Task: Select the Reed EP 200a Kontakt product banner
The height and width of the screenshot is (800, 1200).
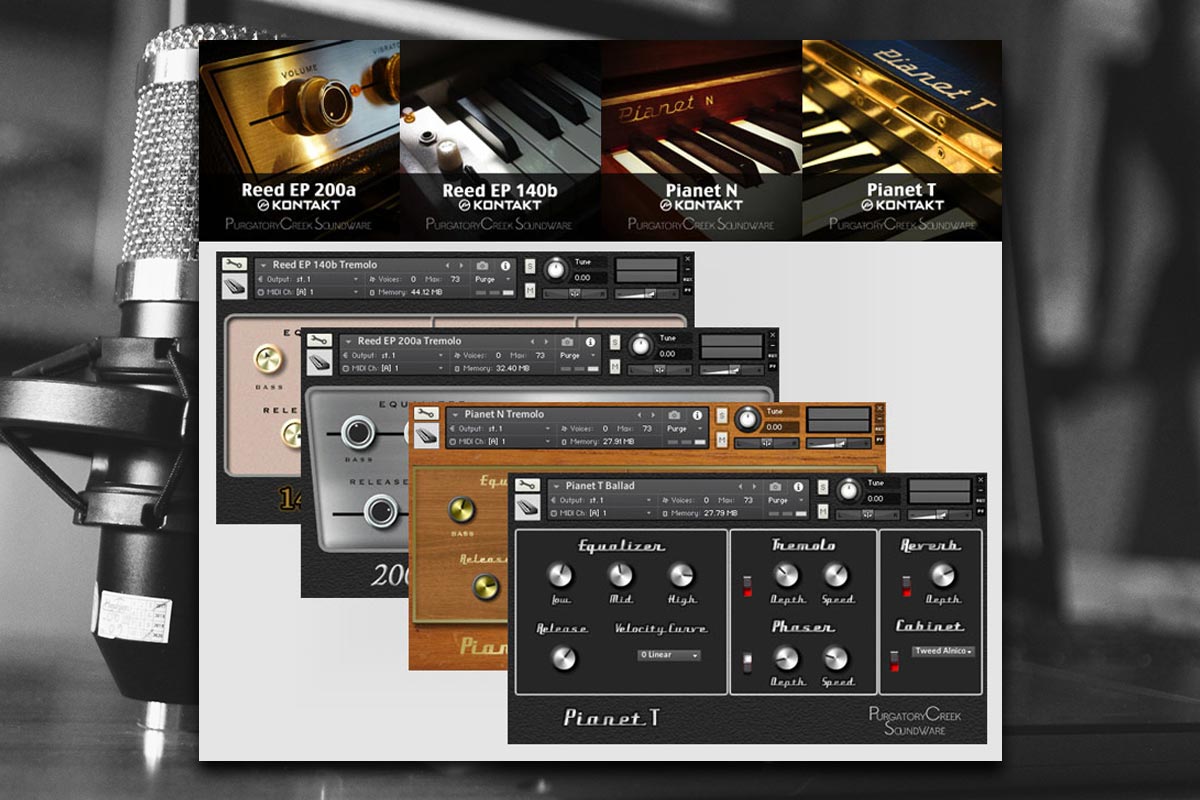Action: (300, 140)
